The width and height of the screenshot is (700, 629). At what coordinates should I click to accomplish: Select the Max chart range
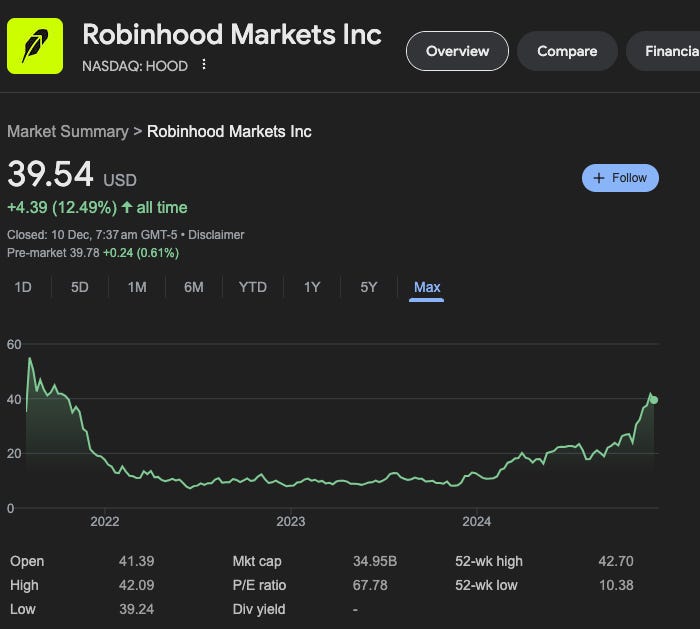tap(427, 287)
